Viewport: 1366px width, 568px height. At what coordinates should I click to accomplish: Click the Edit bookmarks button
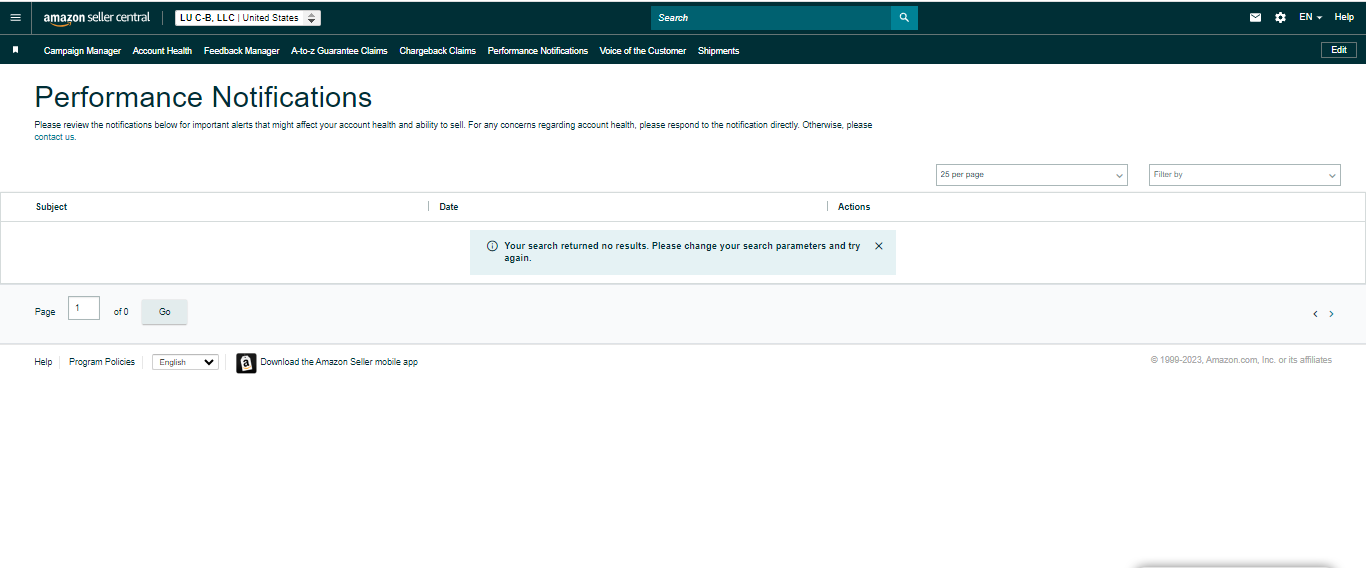pos(1339,50)
